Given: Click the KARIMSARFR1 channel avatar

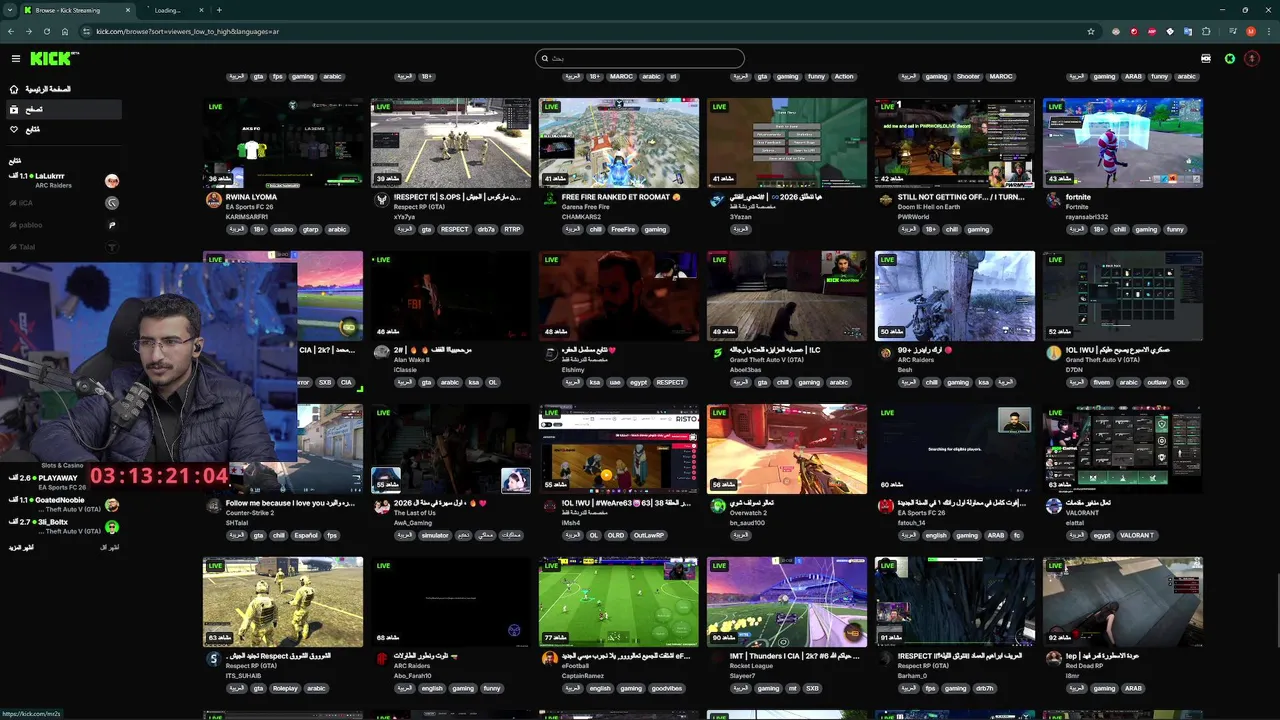Looking at the screenshot, I should click(213, 200).
